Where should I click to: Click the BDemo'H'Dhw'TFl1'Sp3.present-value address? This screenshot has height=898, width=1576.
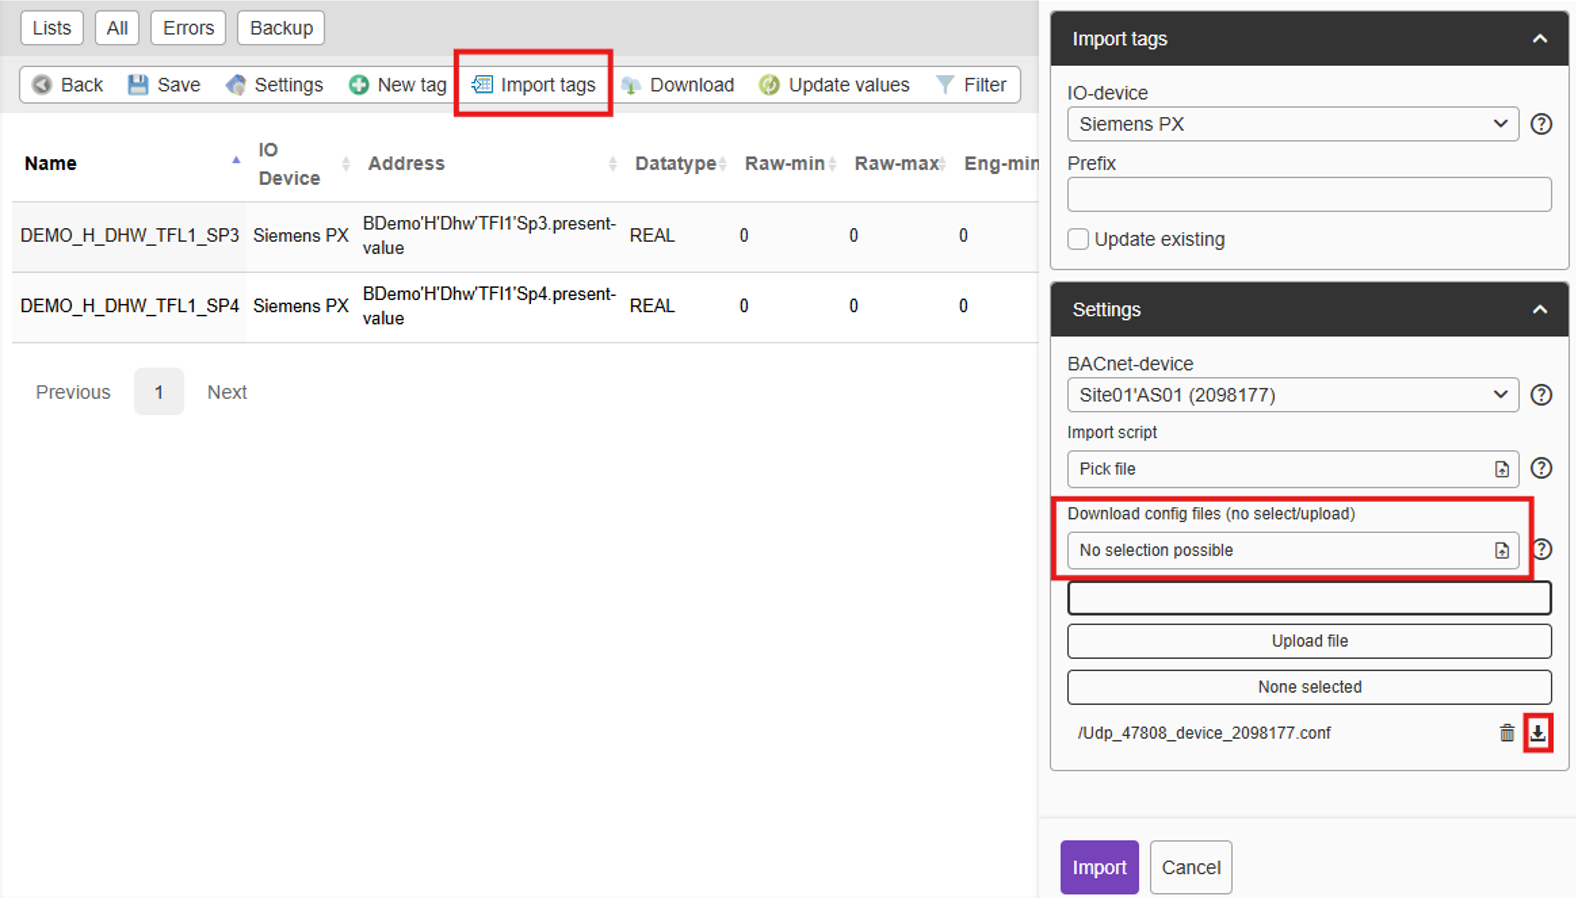click(x=489, y=236)
